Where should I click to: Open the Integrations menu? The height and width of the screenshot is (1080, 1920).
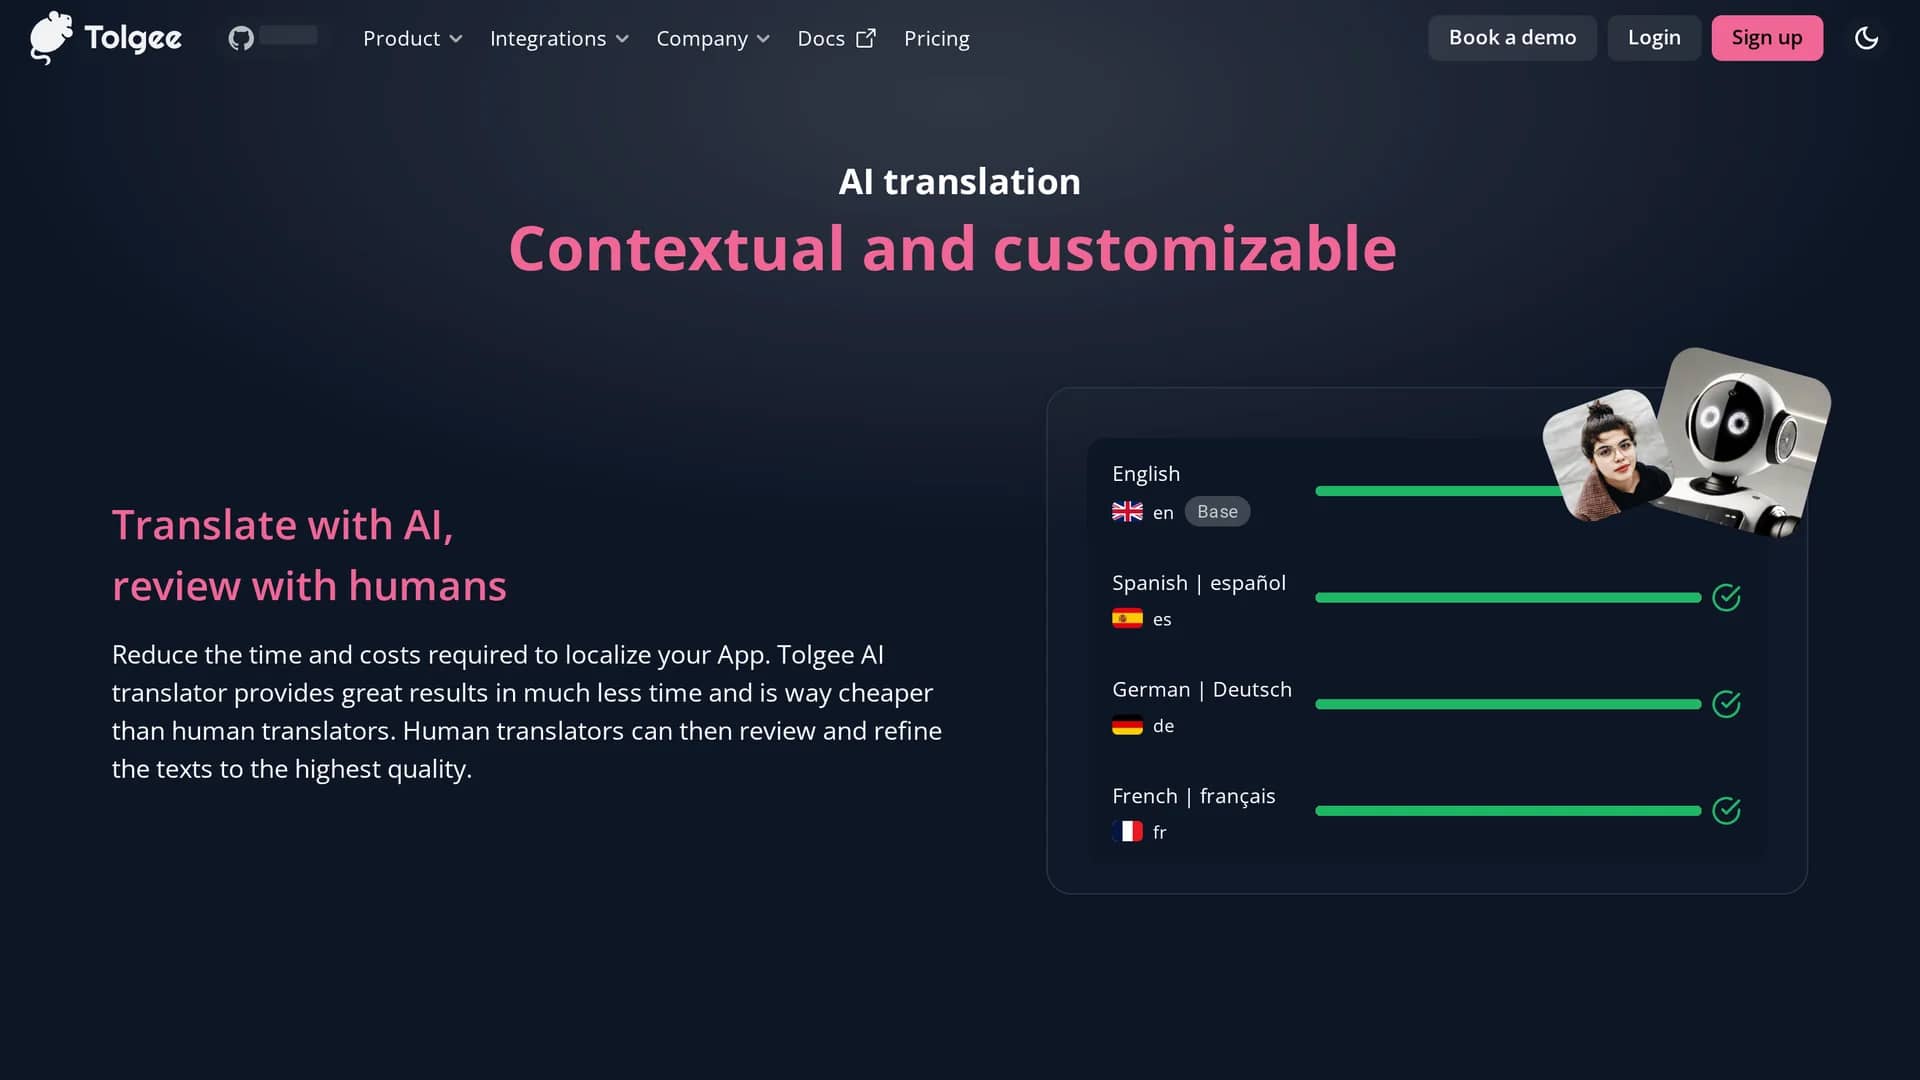559,38
